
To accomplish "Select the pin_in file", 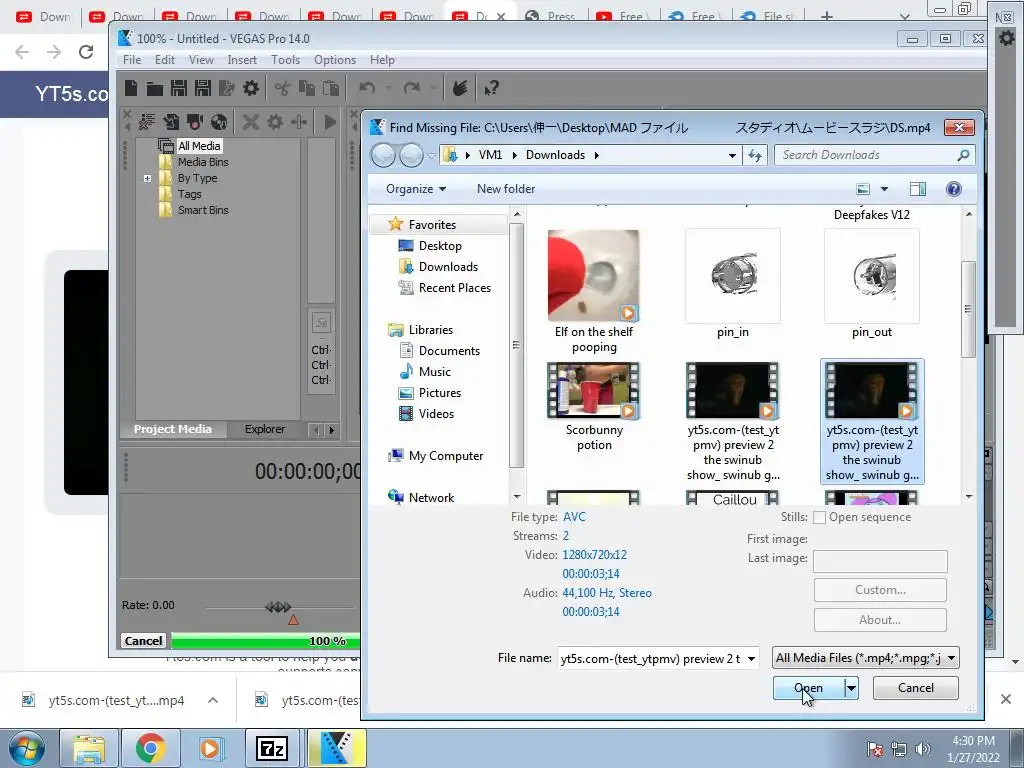I will pyautogui.click(x=732, y=283).
